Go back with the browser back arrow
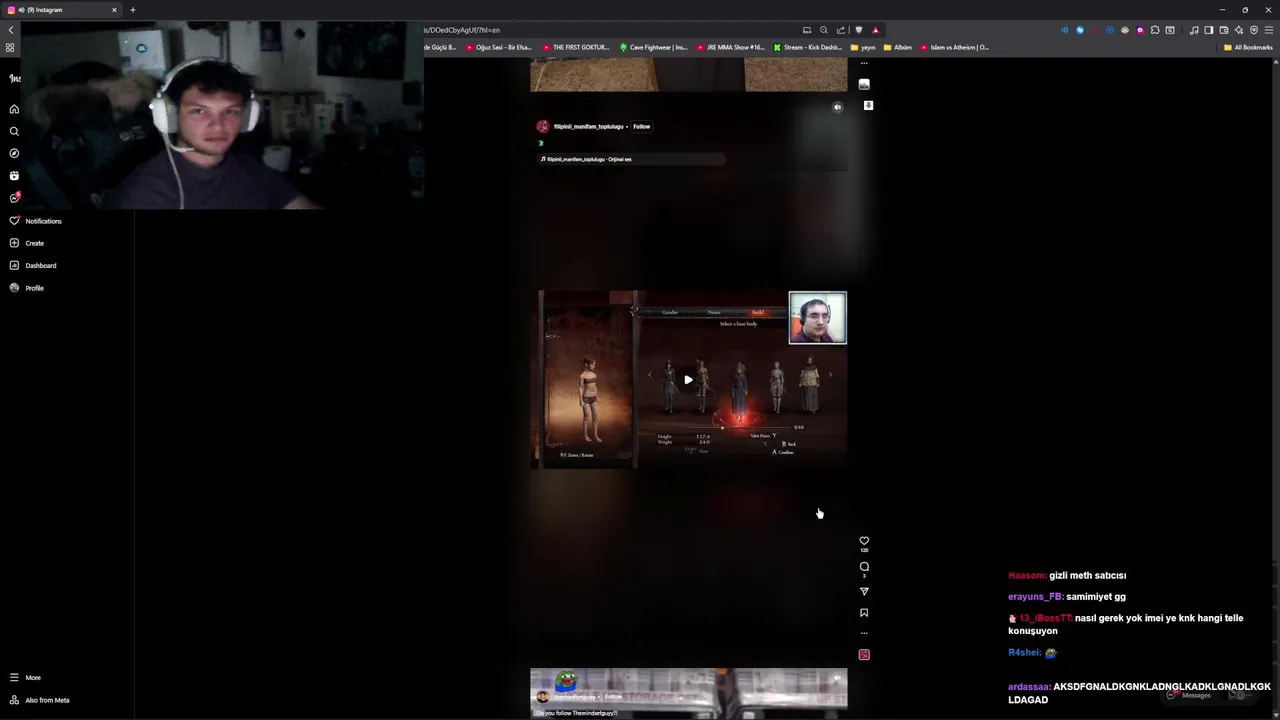 [x=11, y=30]
